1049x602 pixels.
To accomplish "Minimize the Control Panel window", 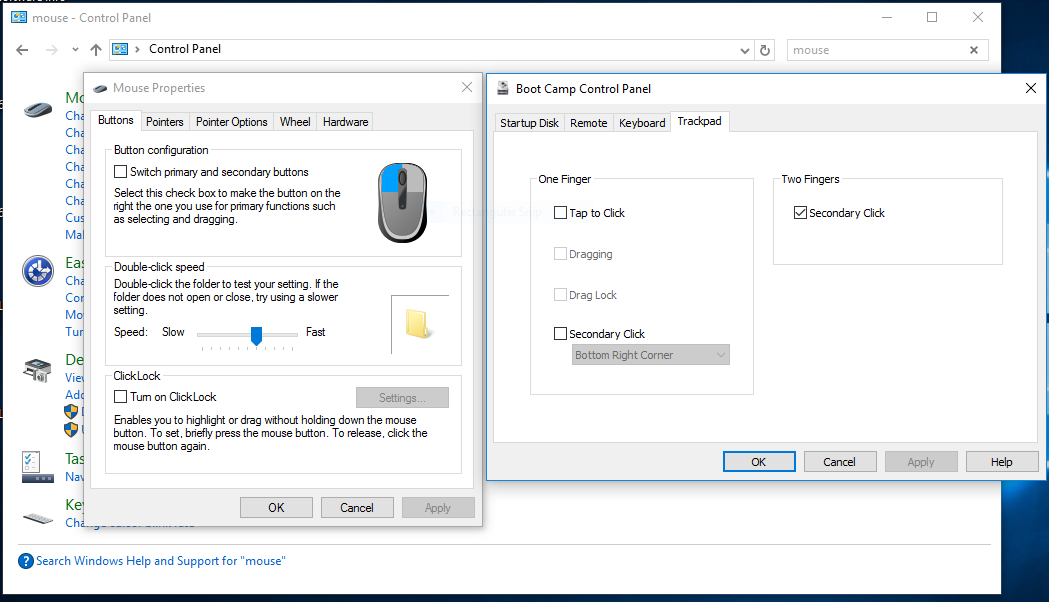I will click(887, 17).
